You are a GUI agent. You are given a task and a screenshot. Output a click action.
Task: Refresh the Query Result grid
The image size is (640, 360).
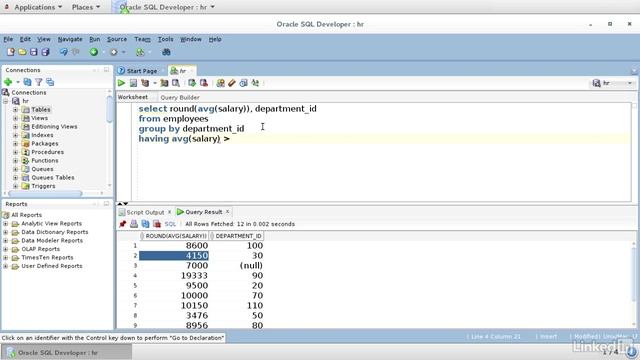[x=145, y=224]
